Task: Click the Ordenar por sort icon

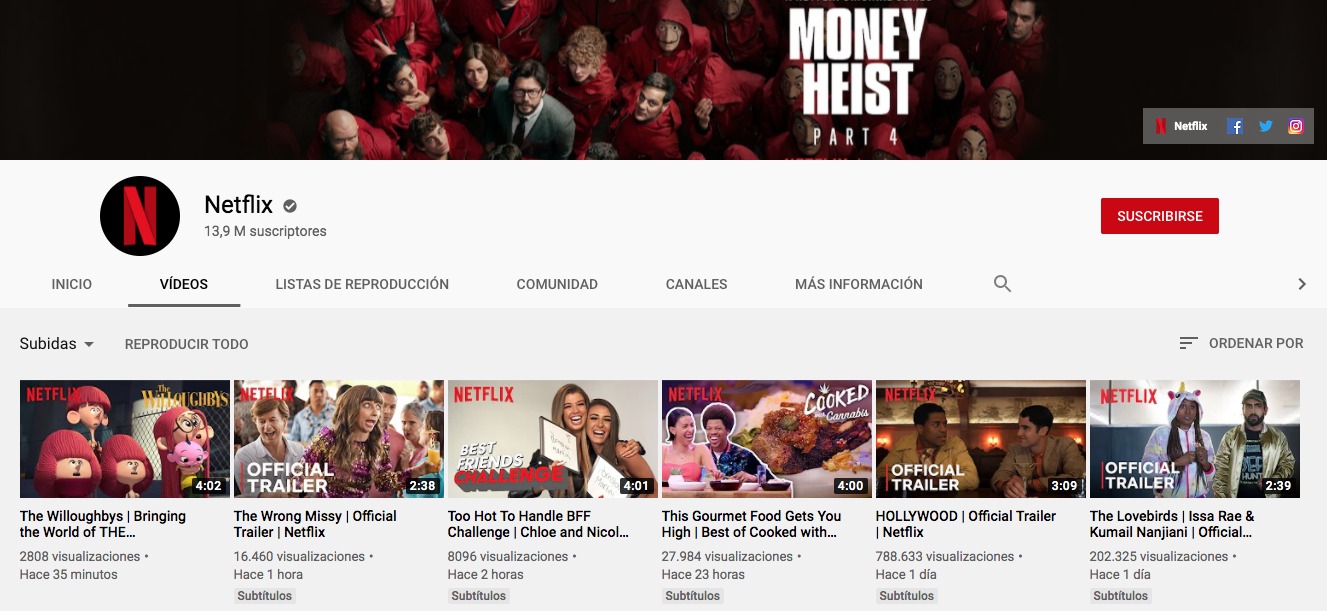Action: (1188, 343)
